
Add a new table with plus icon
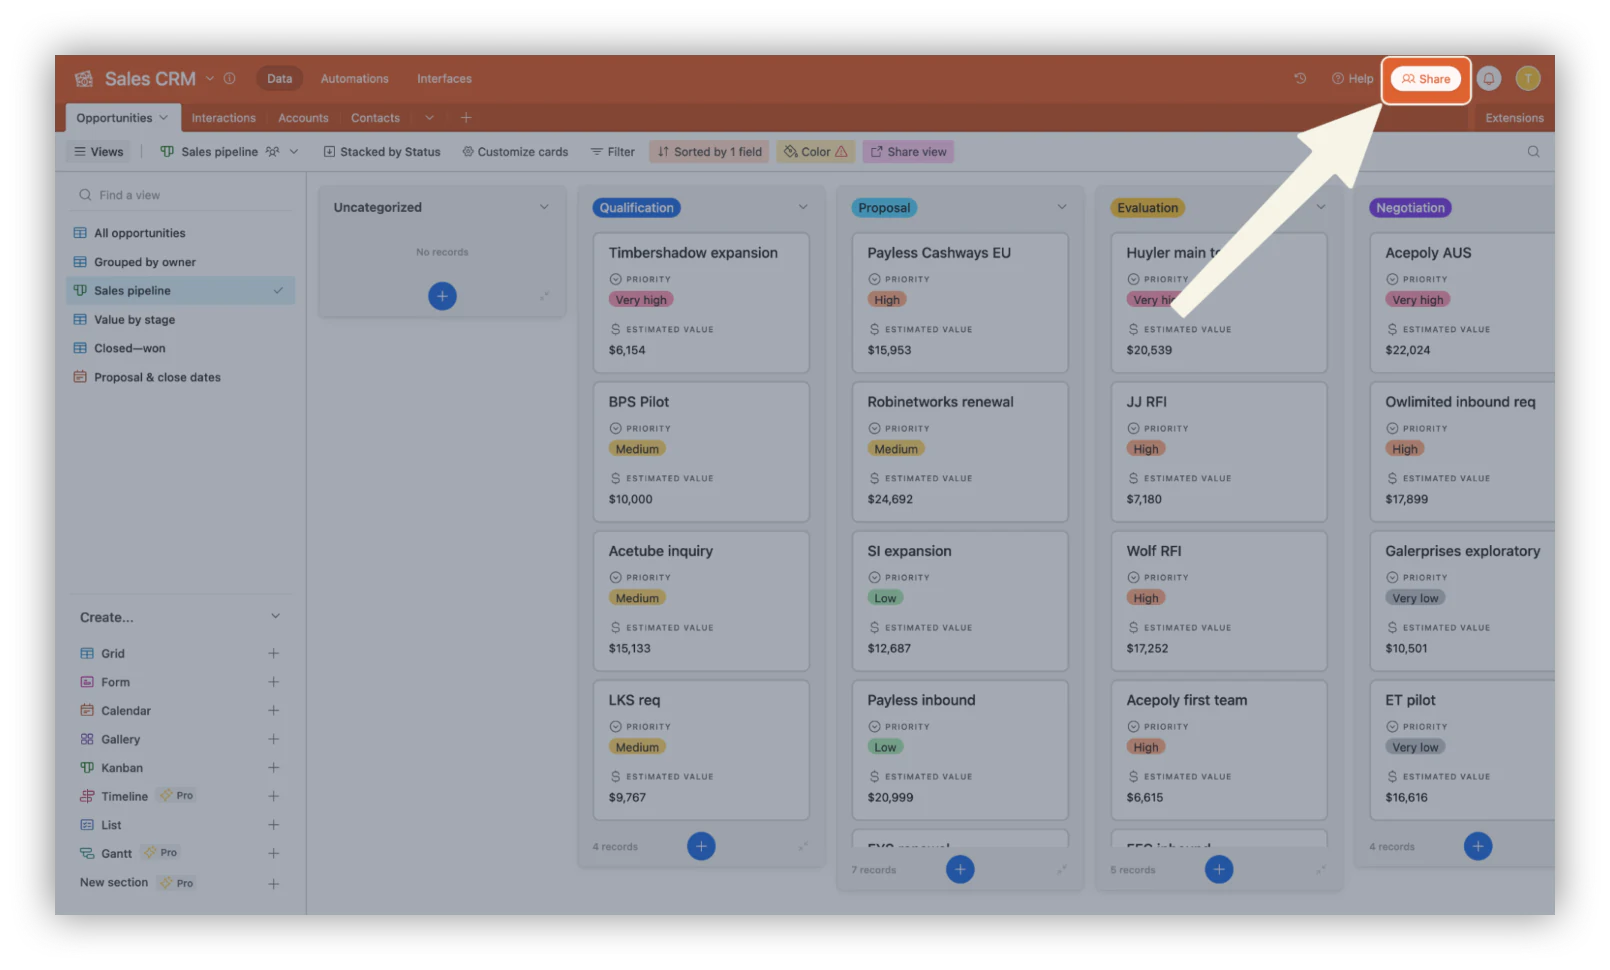(466, 118)
